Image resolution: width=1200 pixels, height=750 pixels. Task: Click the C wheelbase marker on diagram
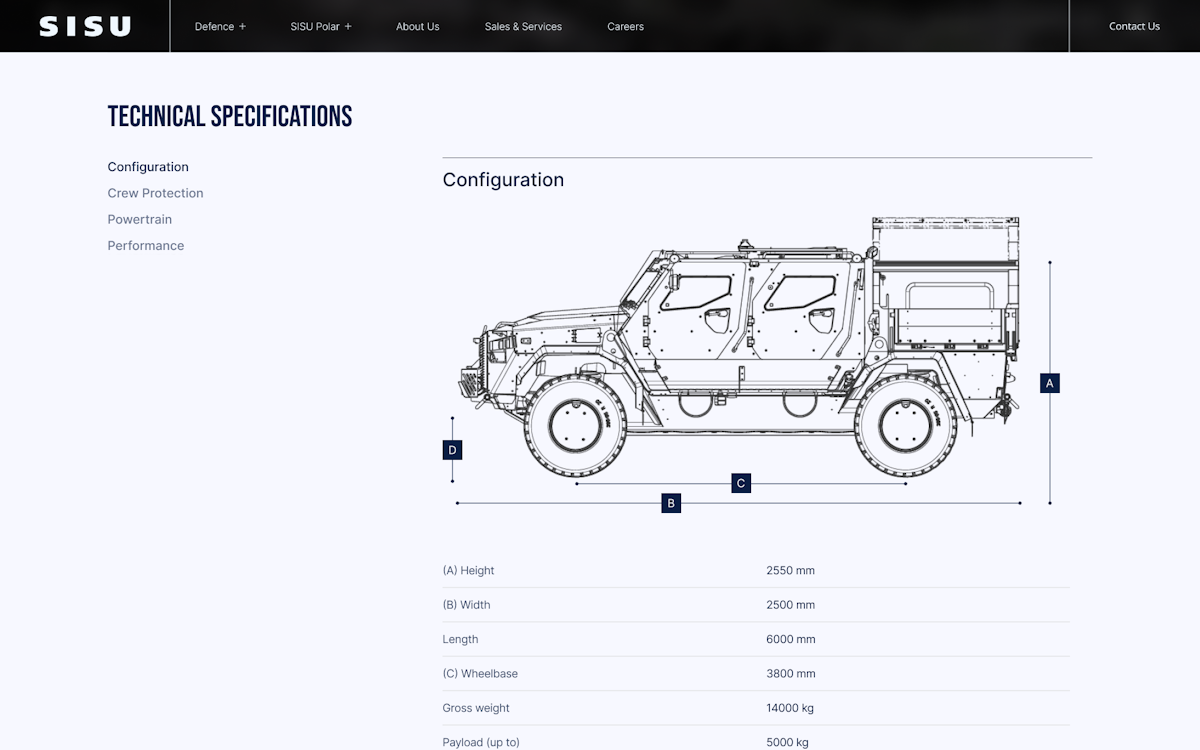pyautogui.click(x=741, y=483)
